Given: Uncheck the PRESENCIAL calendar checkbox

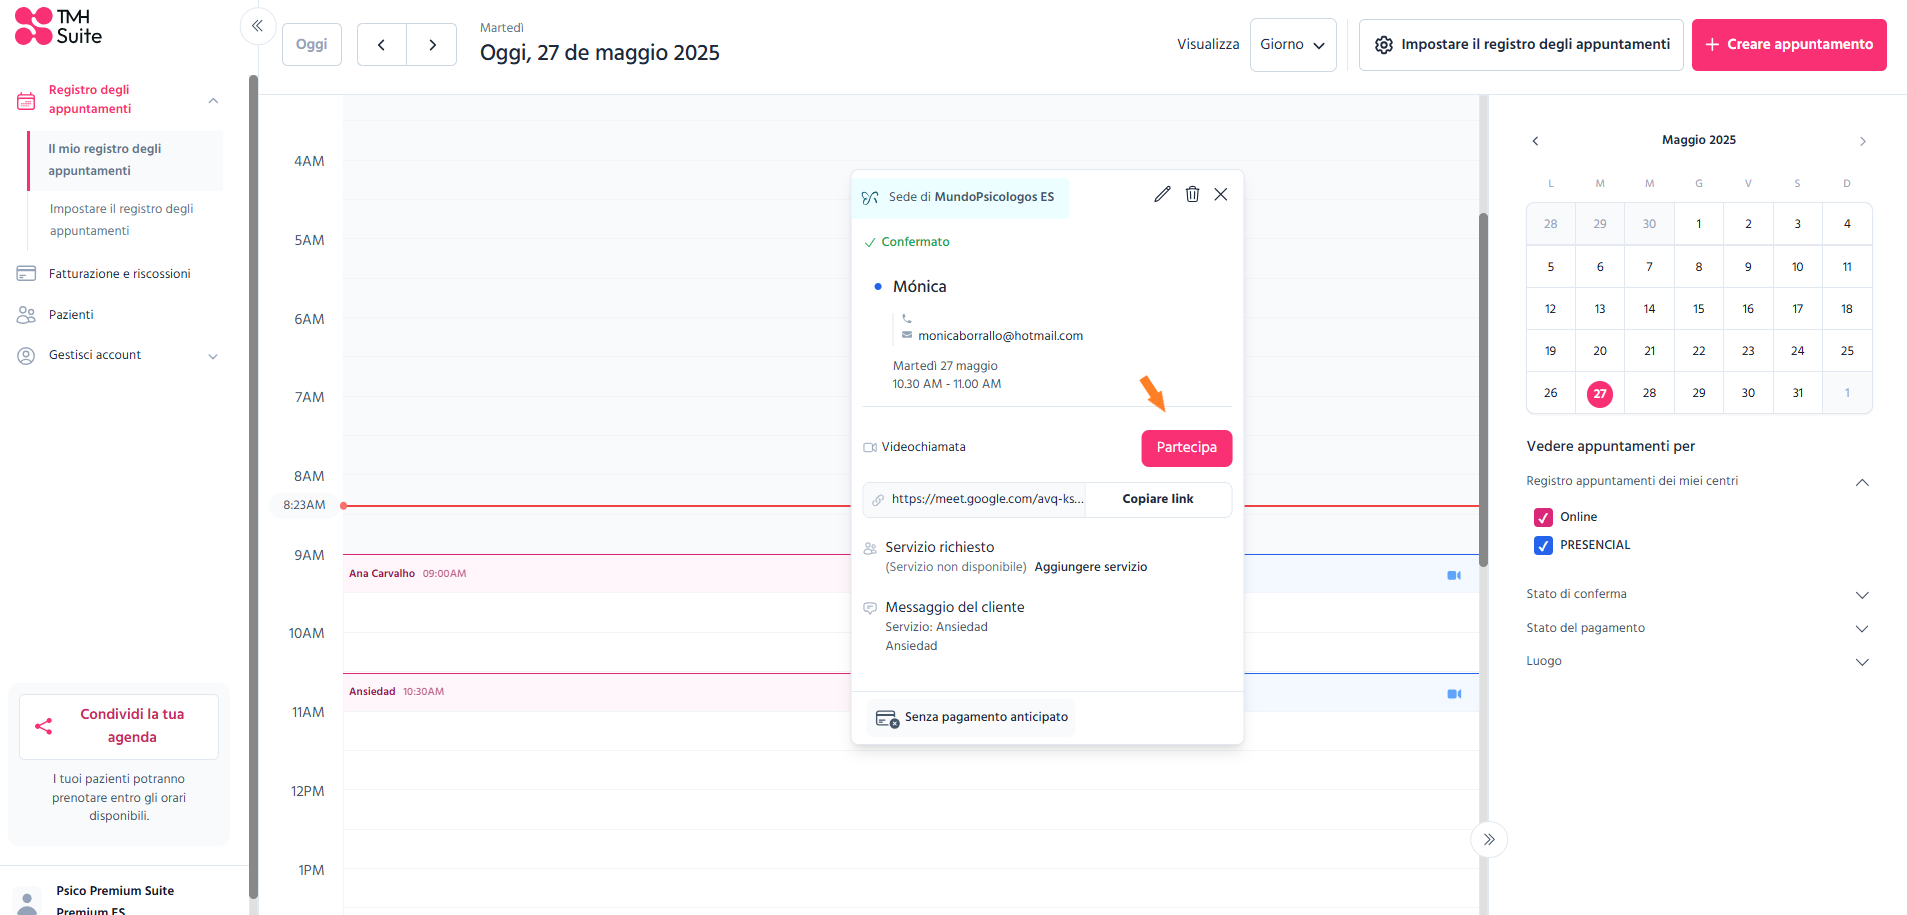Looking at the screenshot, I should click(x=1543, y=545).
